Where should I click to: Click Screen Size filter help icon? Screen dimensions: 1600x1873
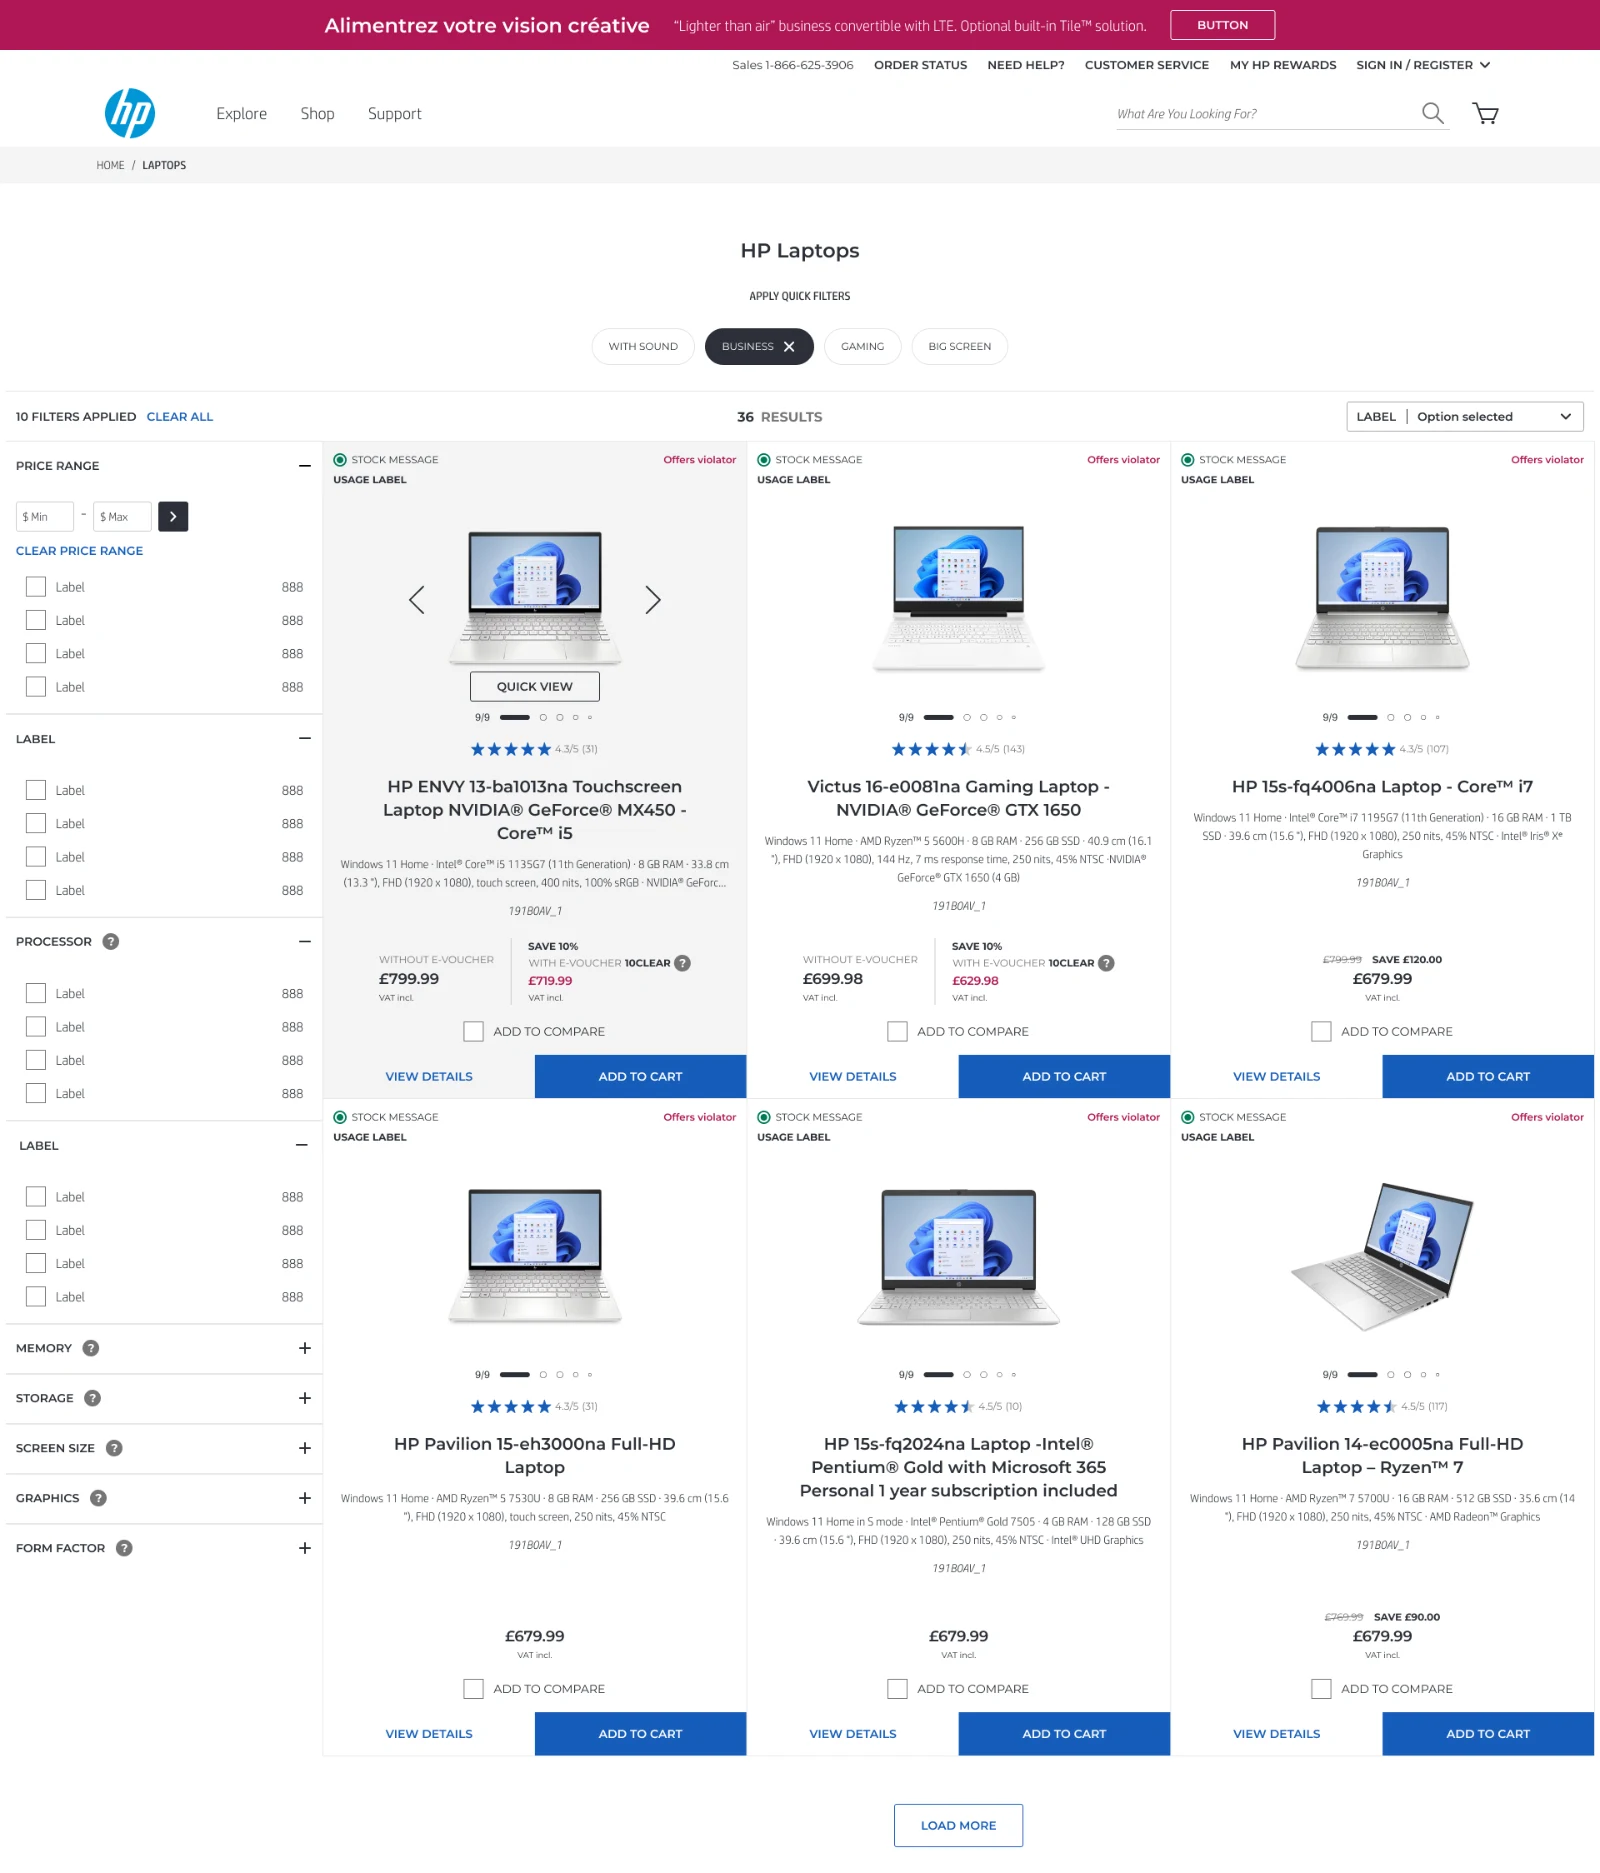pos(114,1448)
